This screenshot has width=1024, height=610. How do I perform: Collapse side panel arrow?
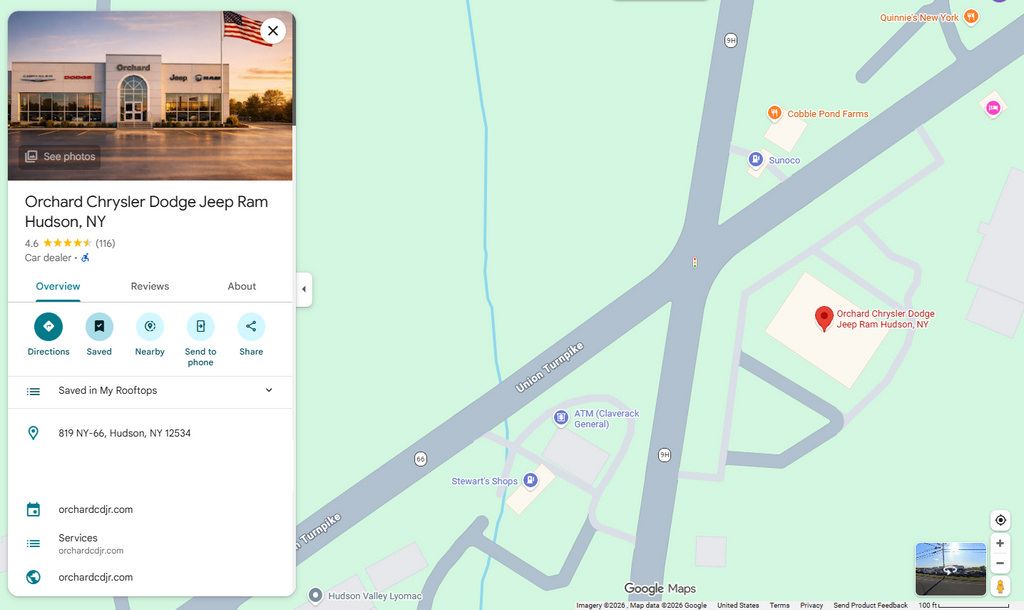[x=304, y=289]
